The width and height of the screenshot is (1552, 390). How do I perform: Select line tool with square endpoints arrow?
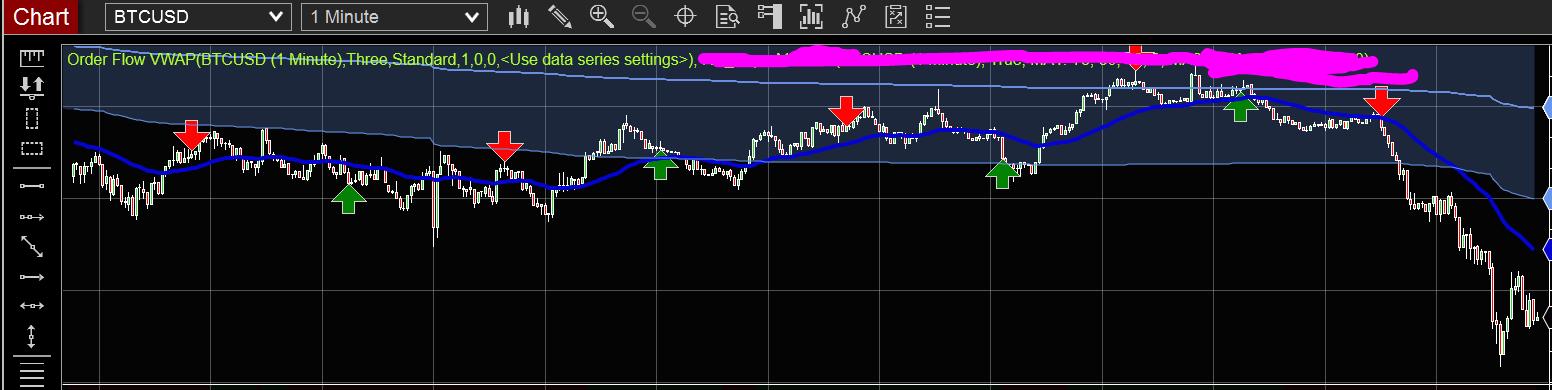click(32, 216)
